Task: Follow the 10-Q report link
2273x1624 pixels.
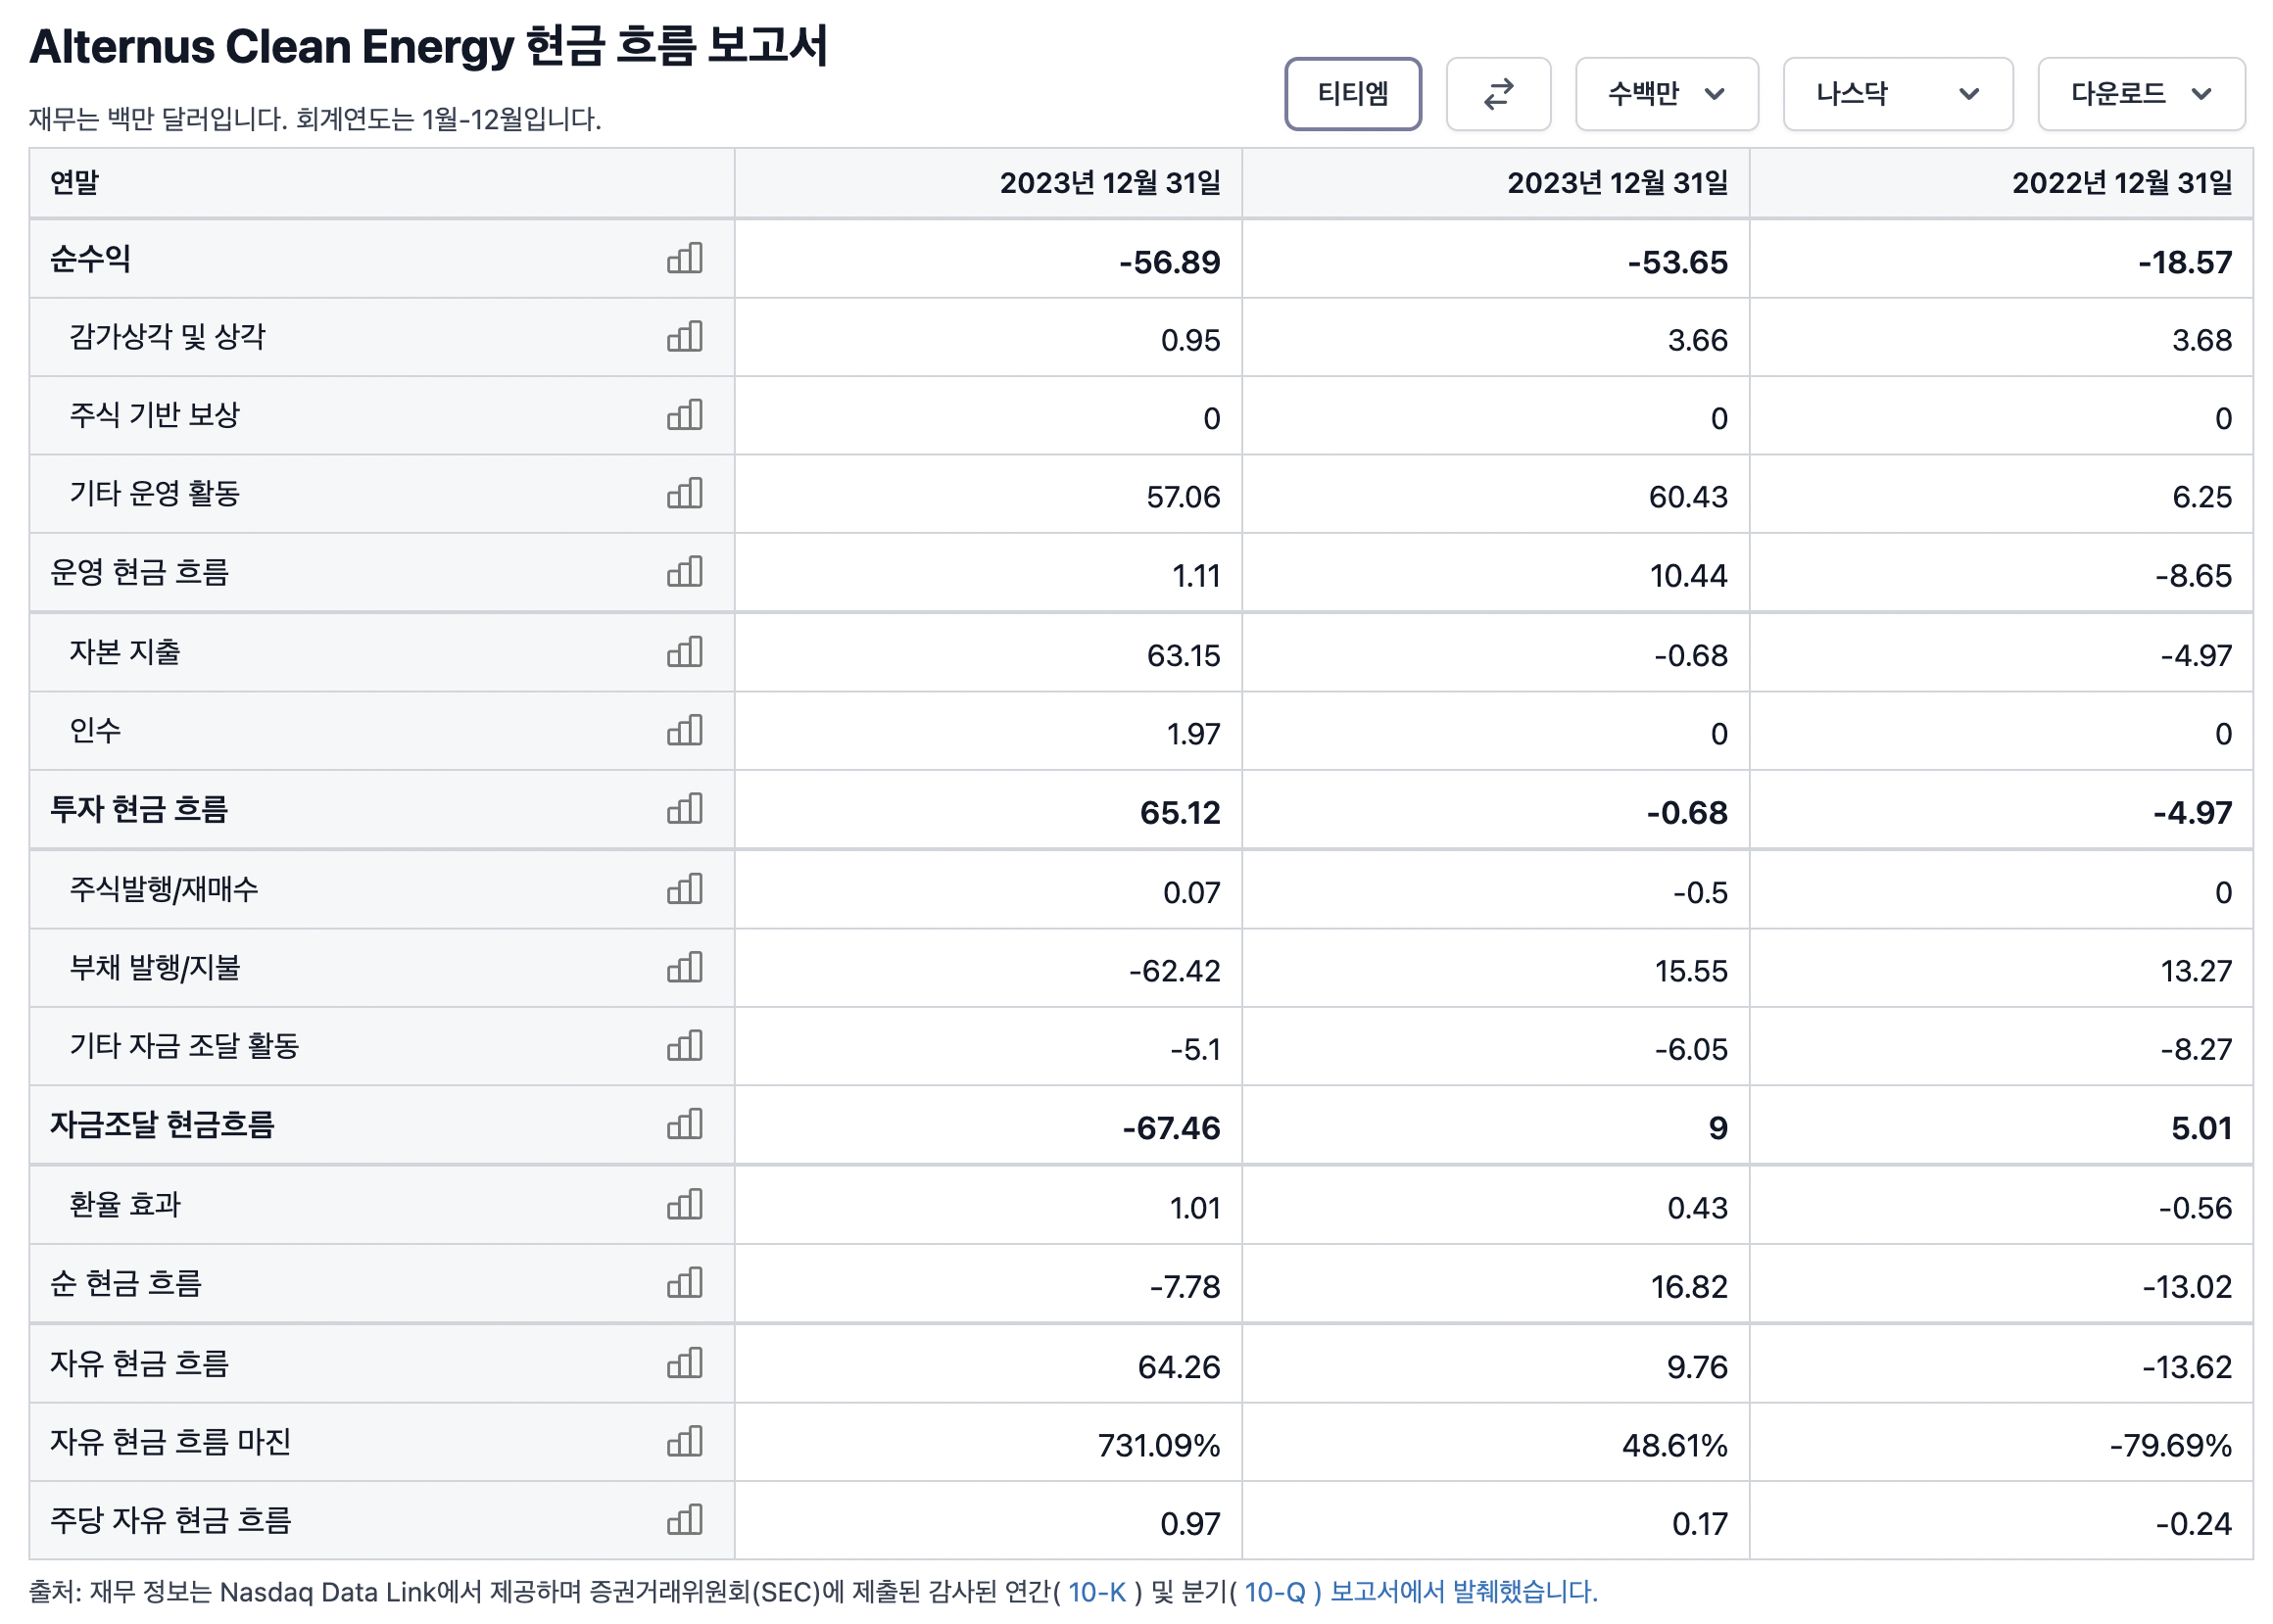Action: pyautogui.click(x=1274, y=1592)
